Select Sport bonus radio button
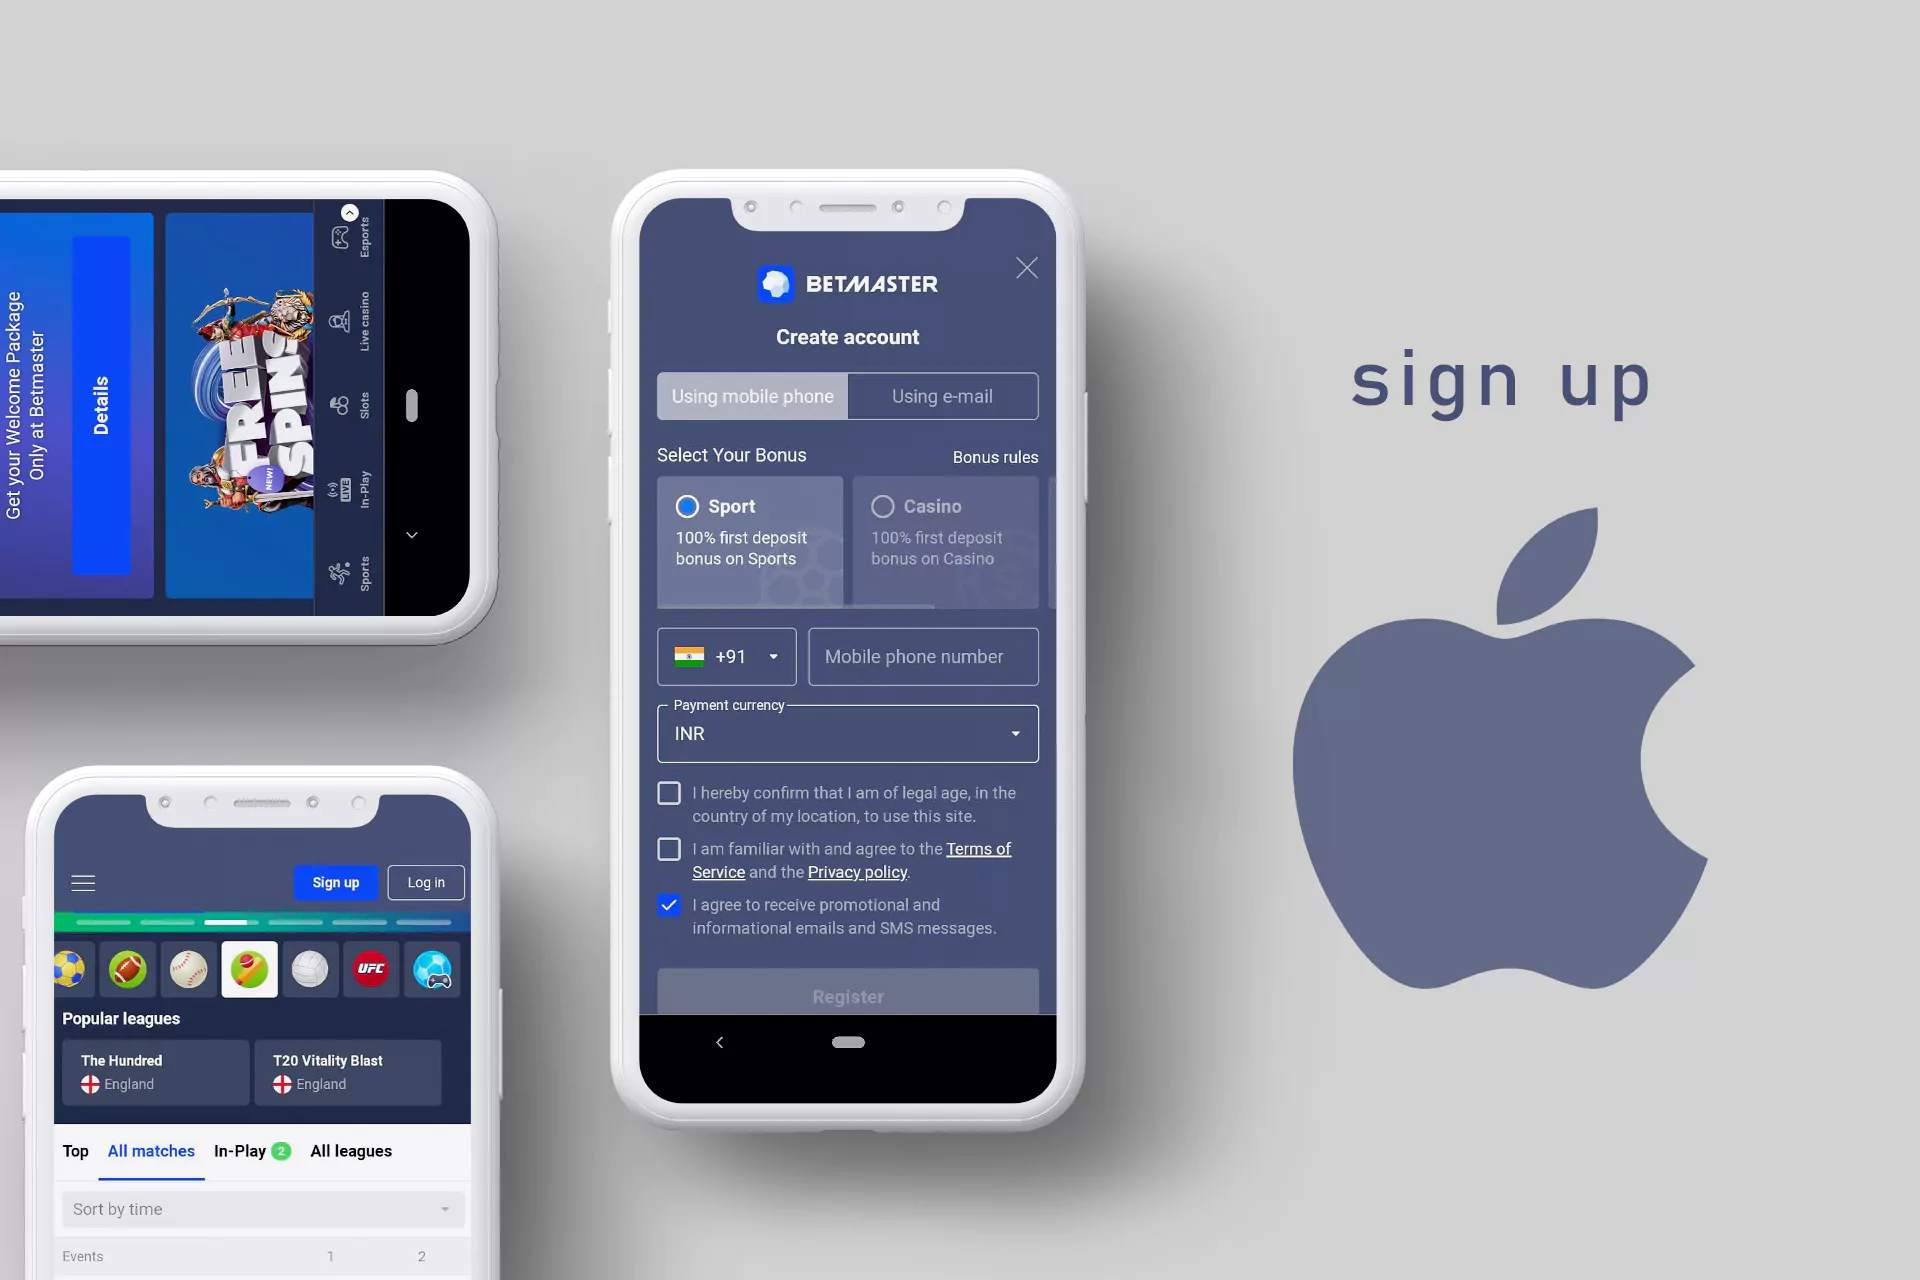 point(687,506)
